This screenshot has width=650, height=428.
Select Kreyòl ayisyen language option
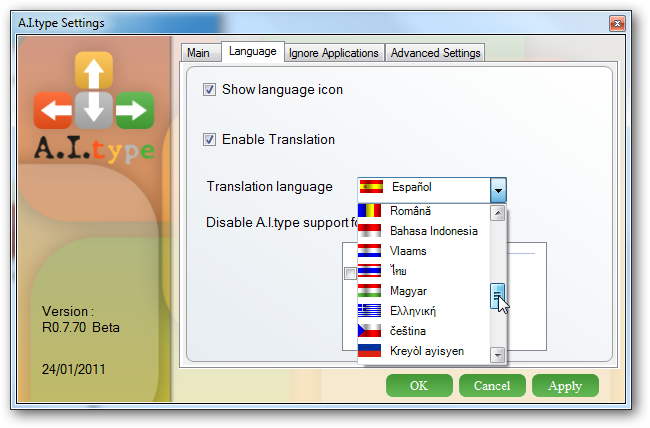click(424, 351)
